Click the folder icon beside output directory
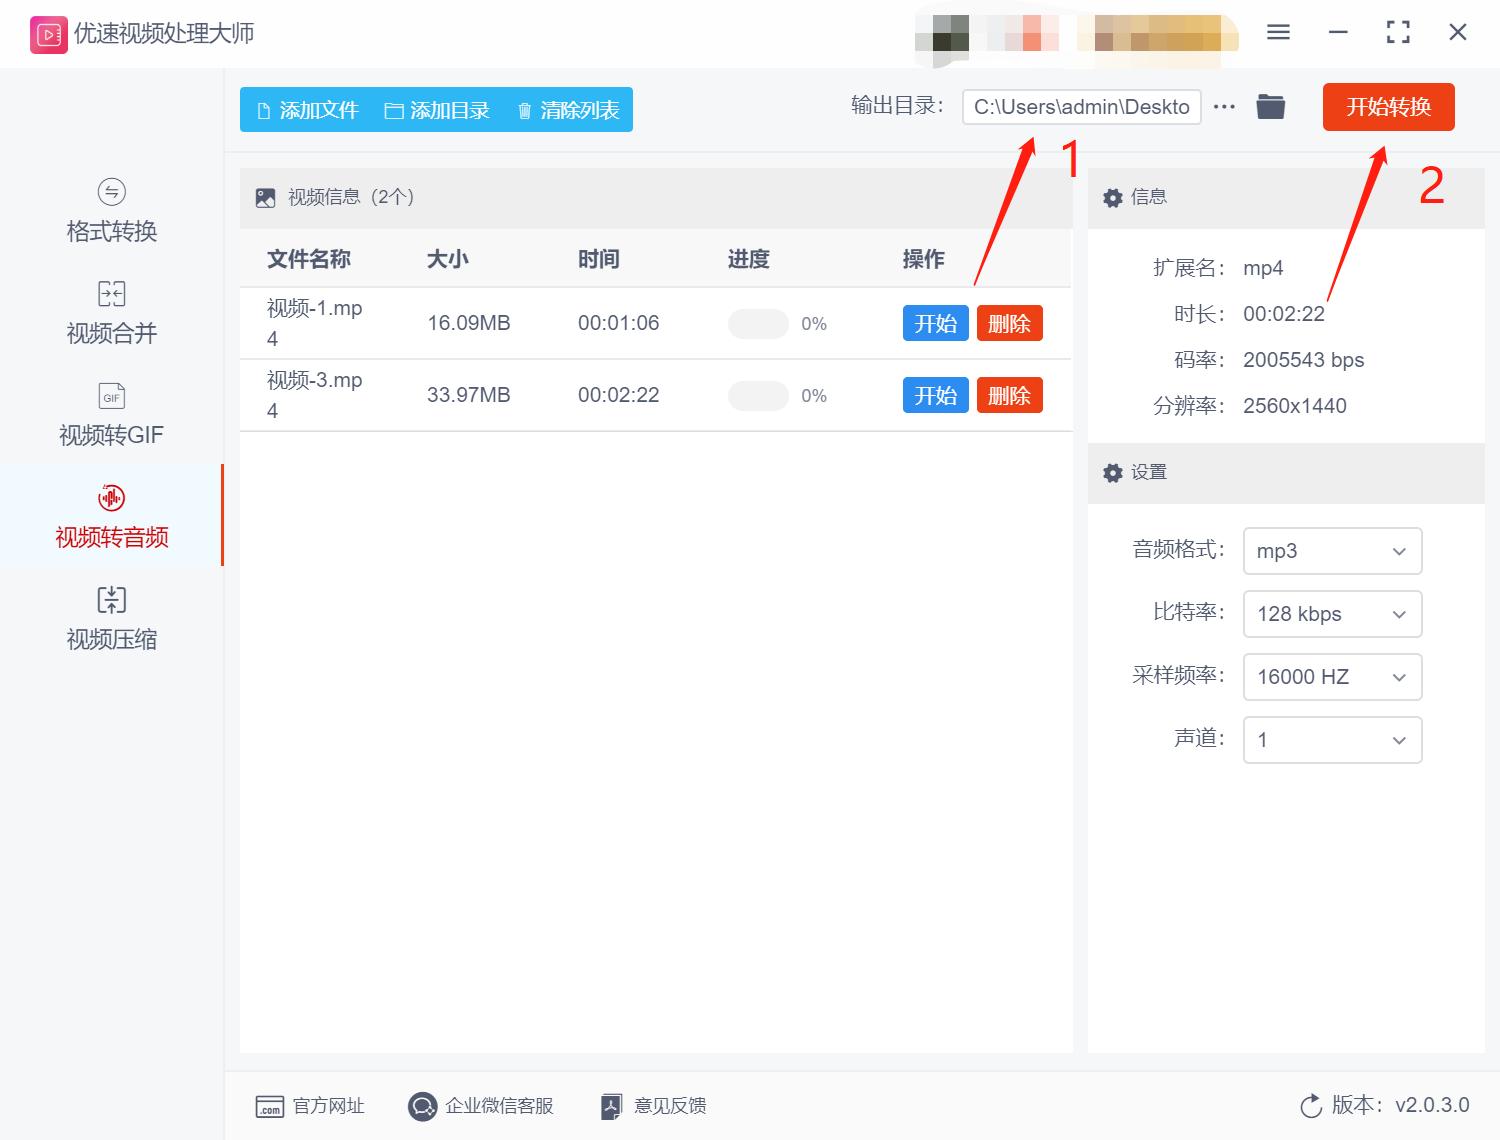 pyautogui.click(x=1270, y=106)
